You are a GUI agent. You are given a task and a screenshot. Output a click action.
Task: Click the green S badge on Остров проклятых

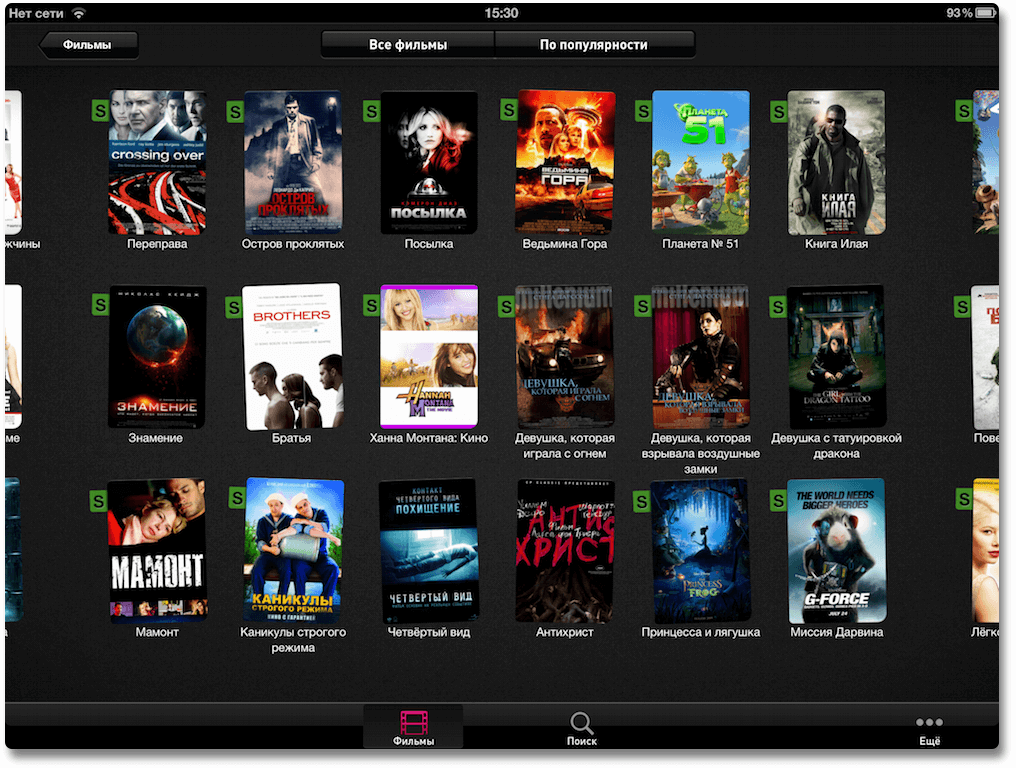point(235,111)
